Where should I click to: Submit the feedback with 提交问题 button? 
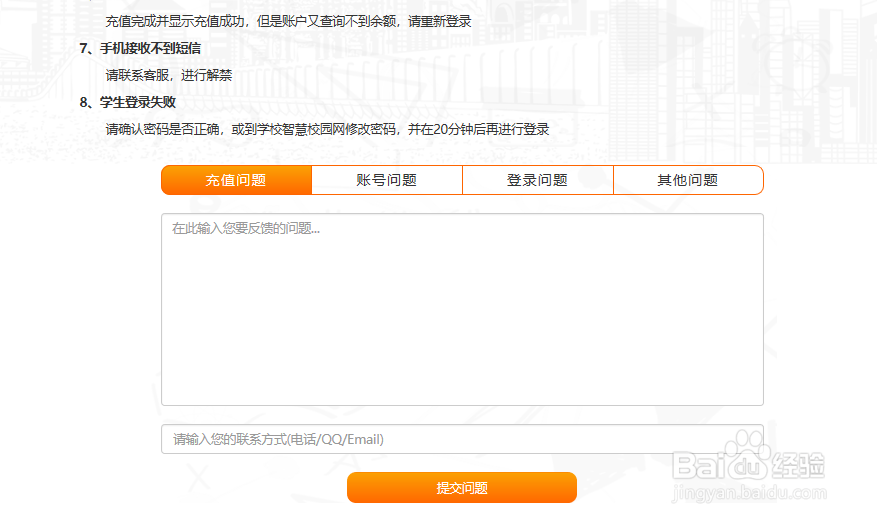462,488
